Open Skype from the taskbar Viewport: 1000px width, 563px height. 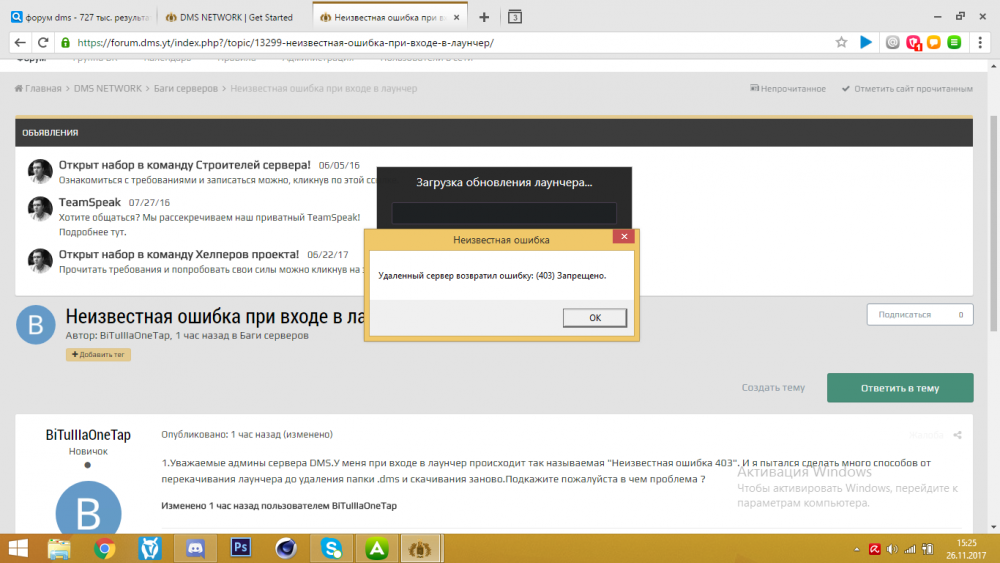(330, 547)
